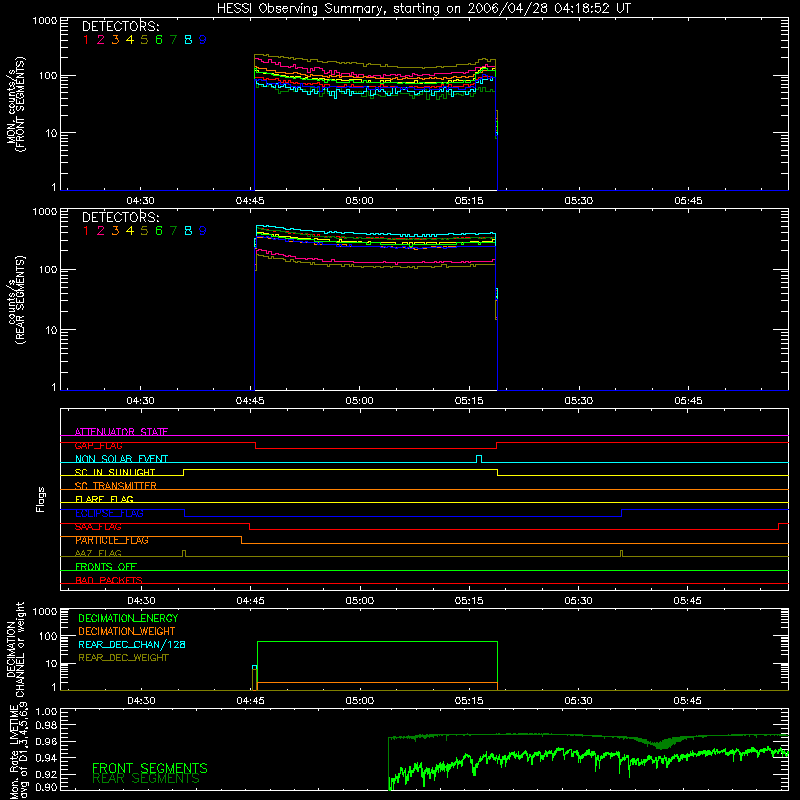Click the DECIMATION panel y-axis title
Screen dimensions: 800x800
click(16, 649)
